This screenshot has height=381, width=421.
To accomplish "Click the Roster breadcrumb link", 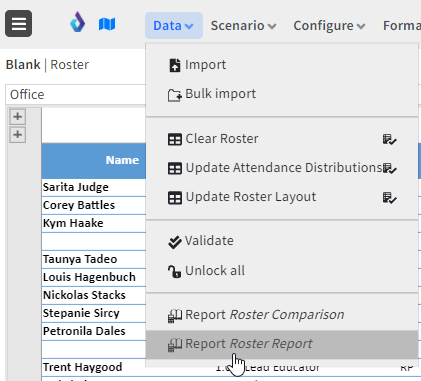I will pos(70,65).
